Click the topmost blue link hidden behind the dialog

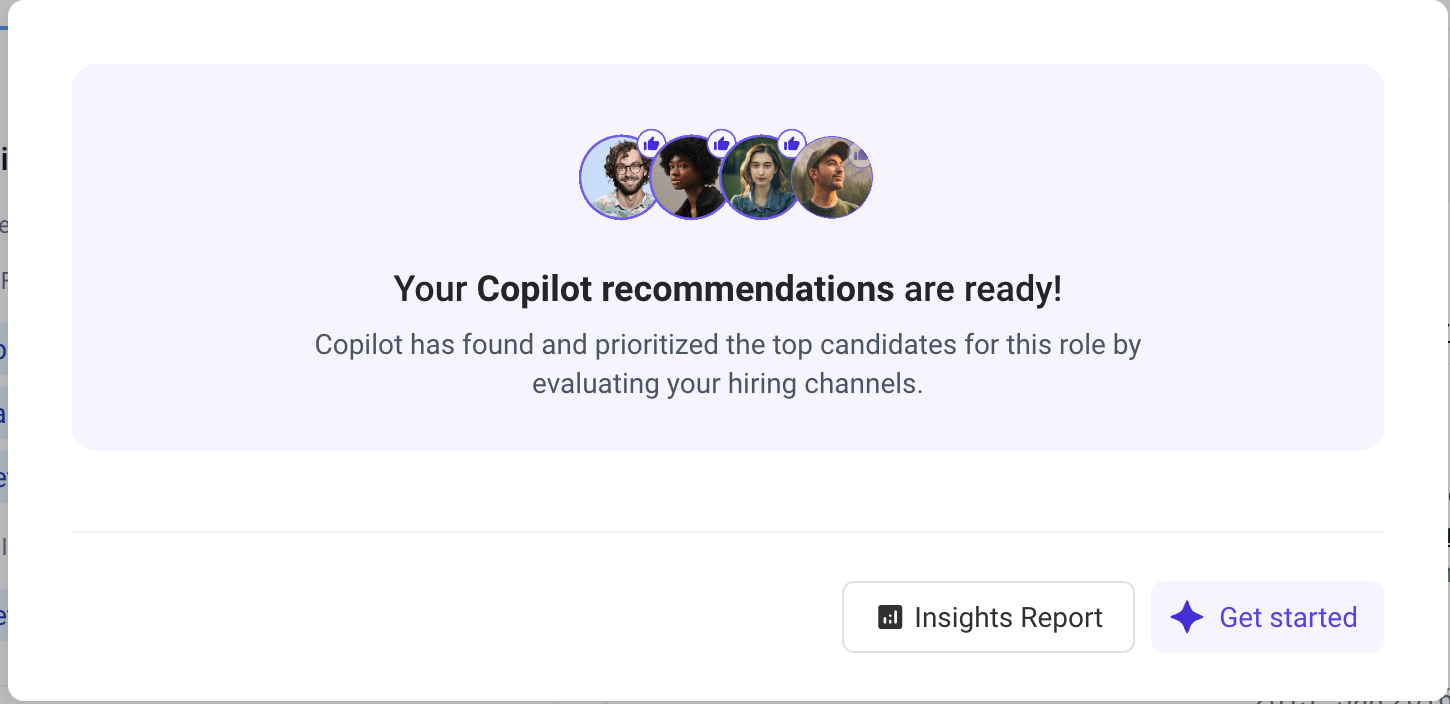pos(3,351)
